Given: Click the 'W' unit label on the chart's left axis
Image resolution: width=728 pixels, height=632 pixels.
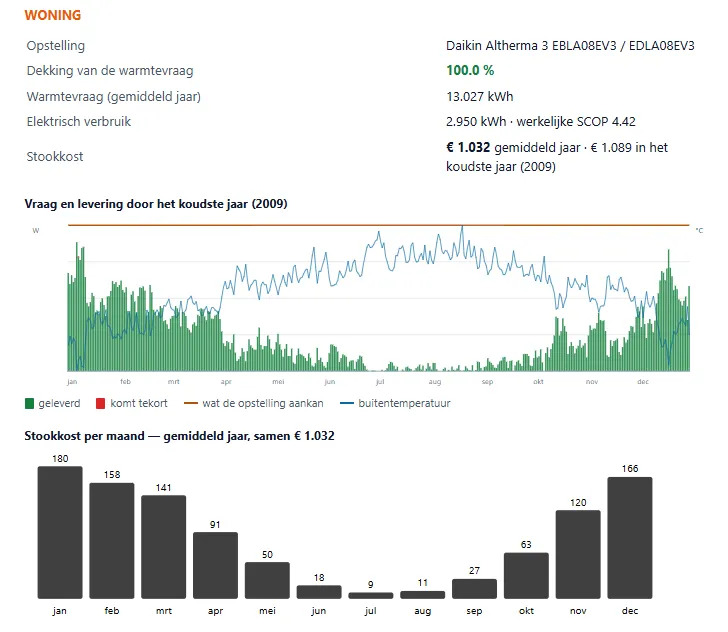Looking at the screenshot, I should [x=36, y=230].
